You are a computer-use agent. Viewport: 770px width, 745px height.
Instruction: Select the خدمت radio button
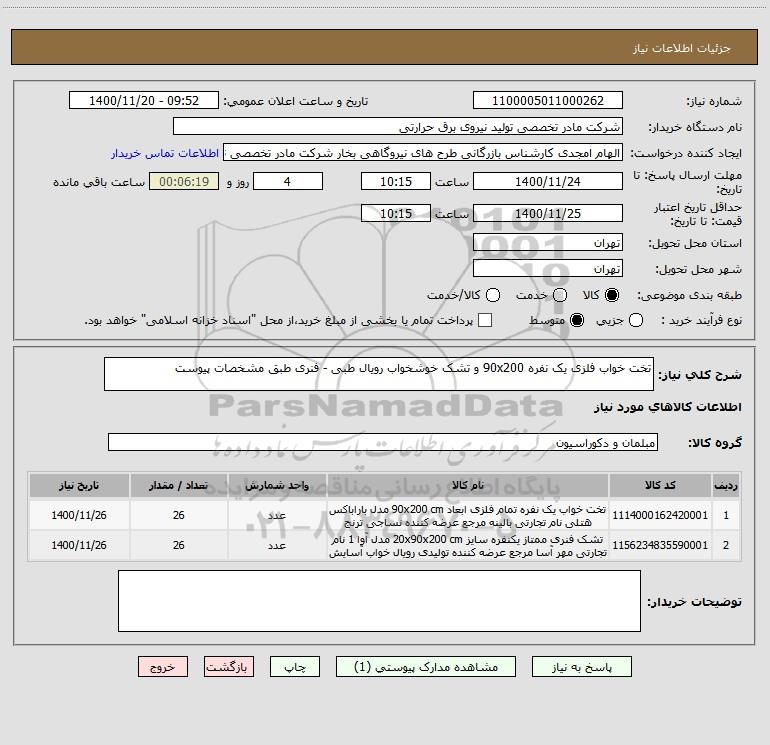(560, 295)
